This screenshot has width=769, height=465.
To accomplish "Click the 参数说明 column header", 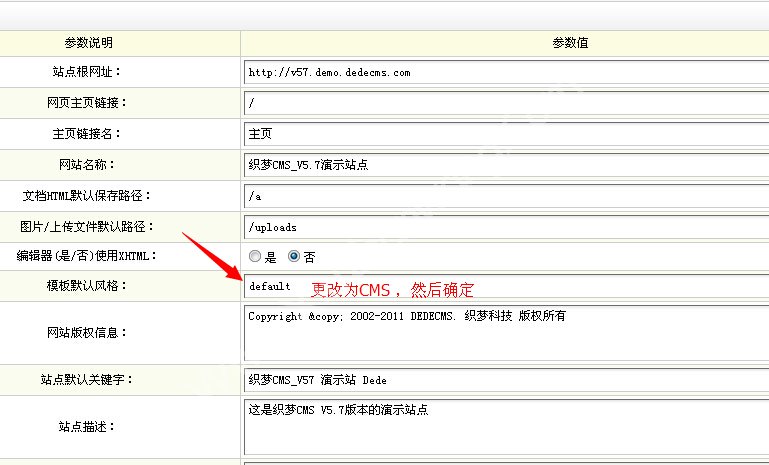I will 89,43.
